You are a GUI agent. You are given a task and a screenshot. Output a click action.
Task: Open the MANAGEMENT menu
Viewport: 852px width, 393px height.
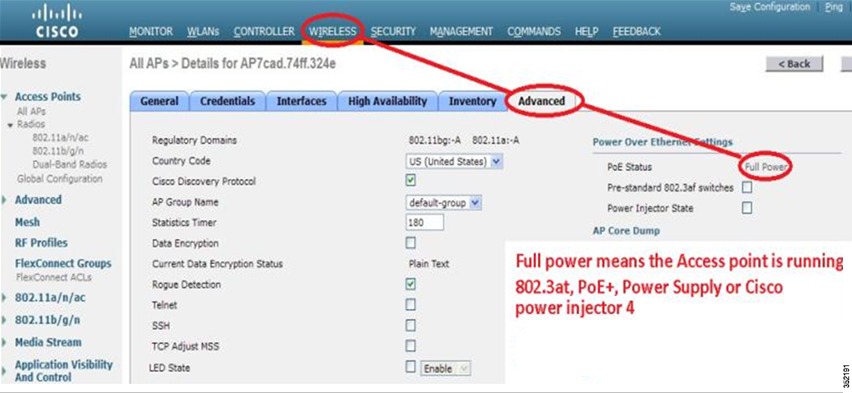coord(461,32)
